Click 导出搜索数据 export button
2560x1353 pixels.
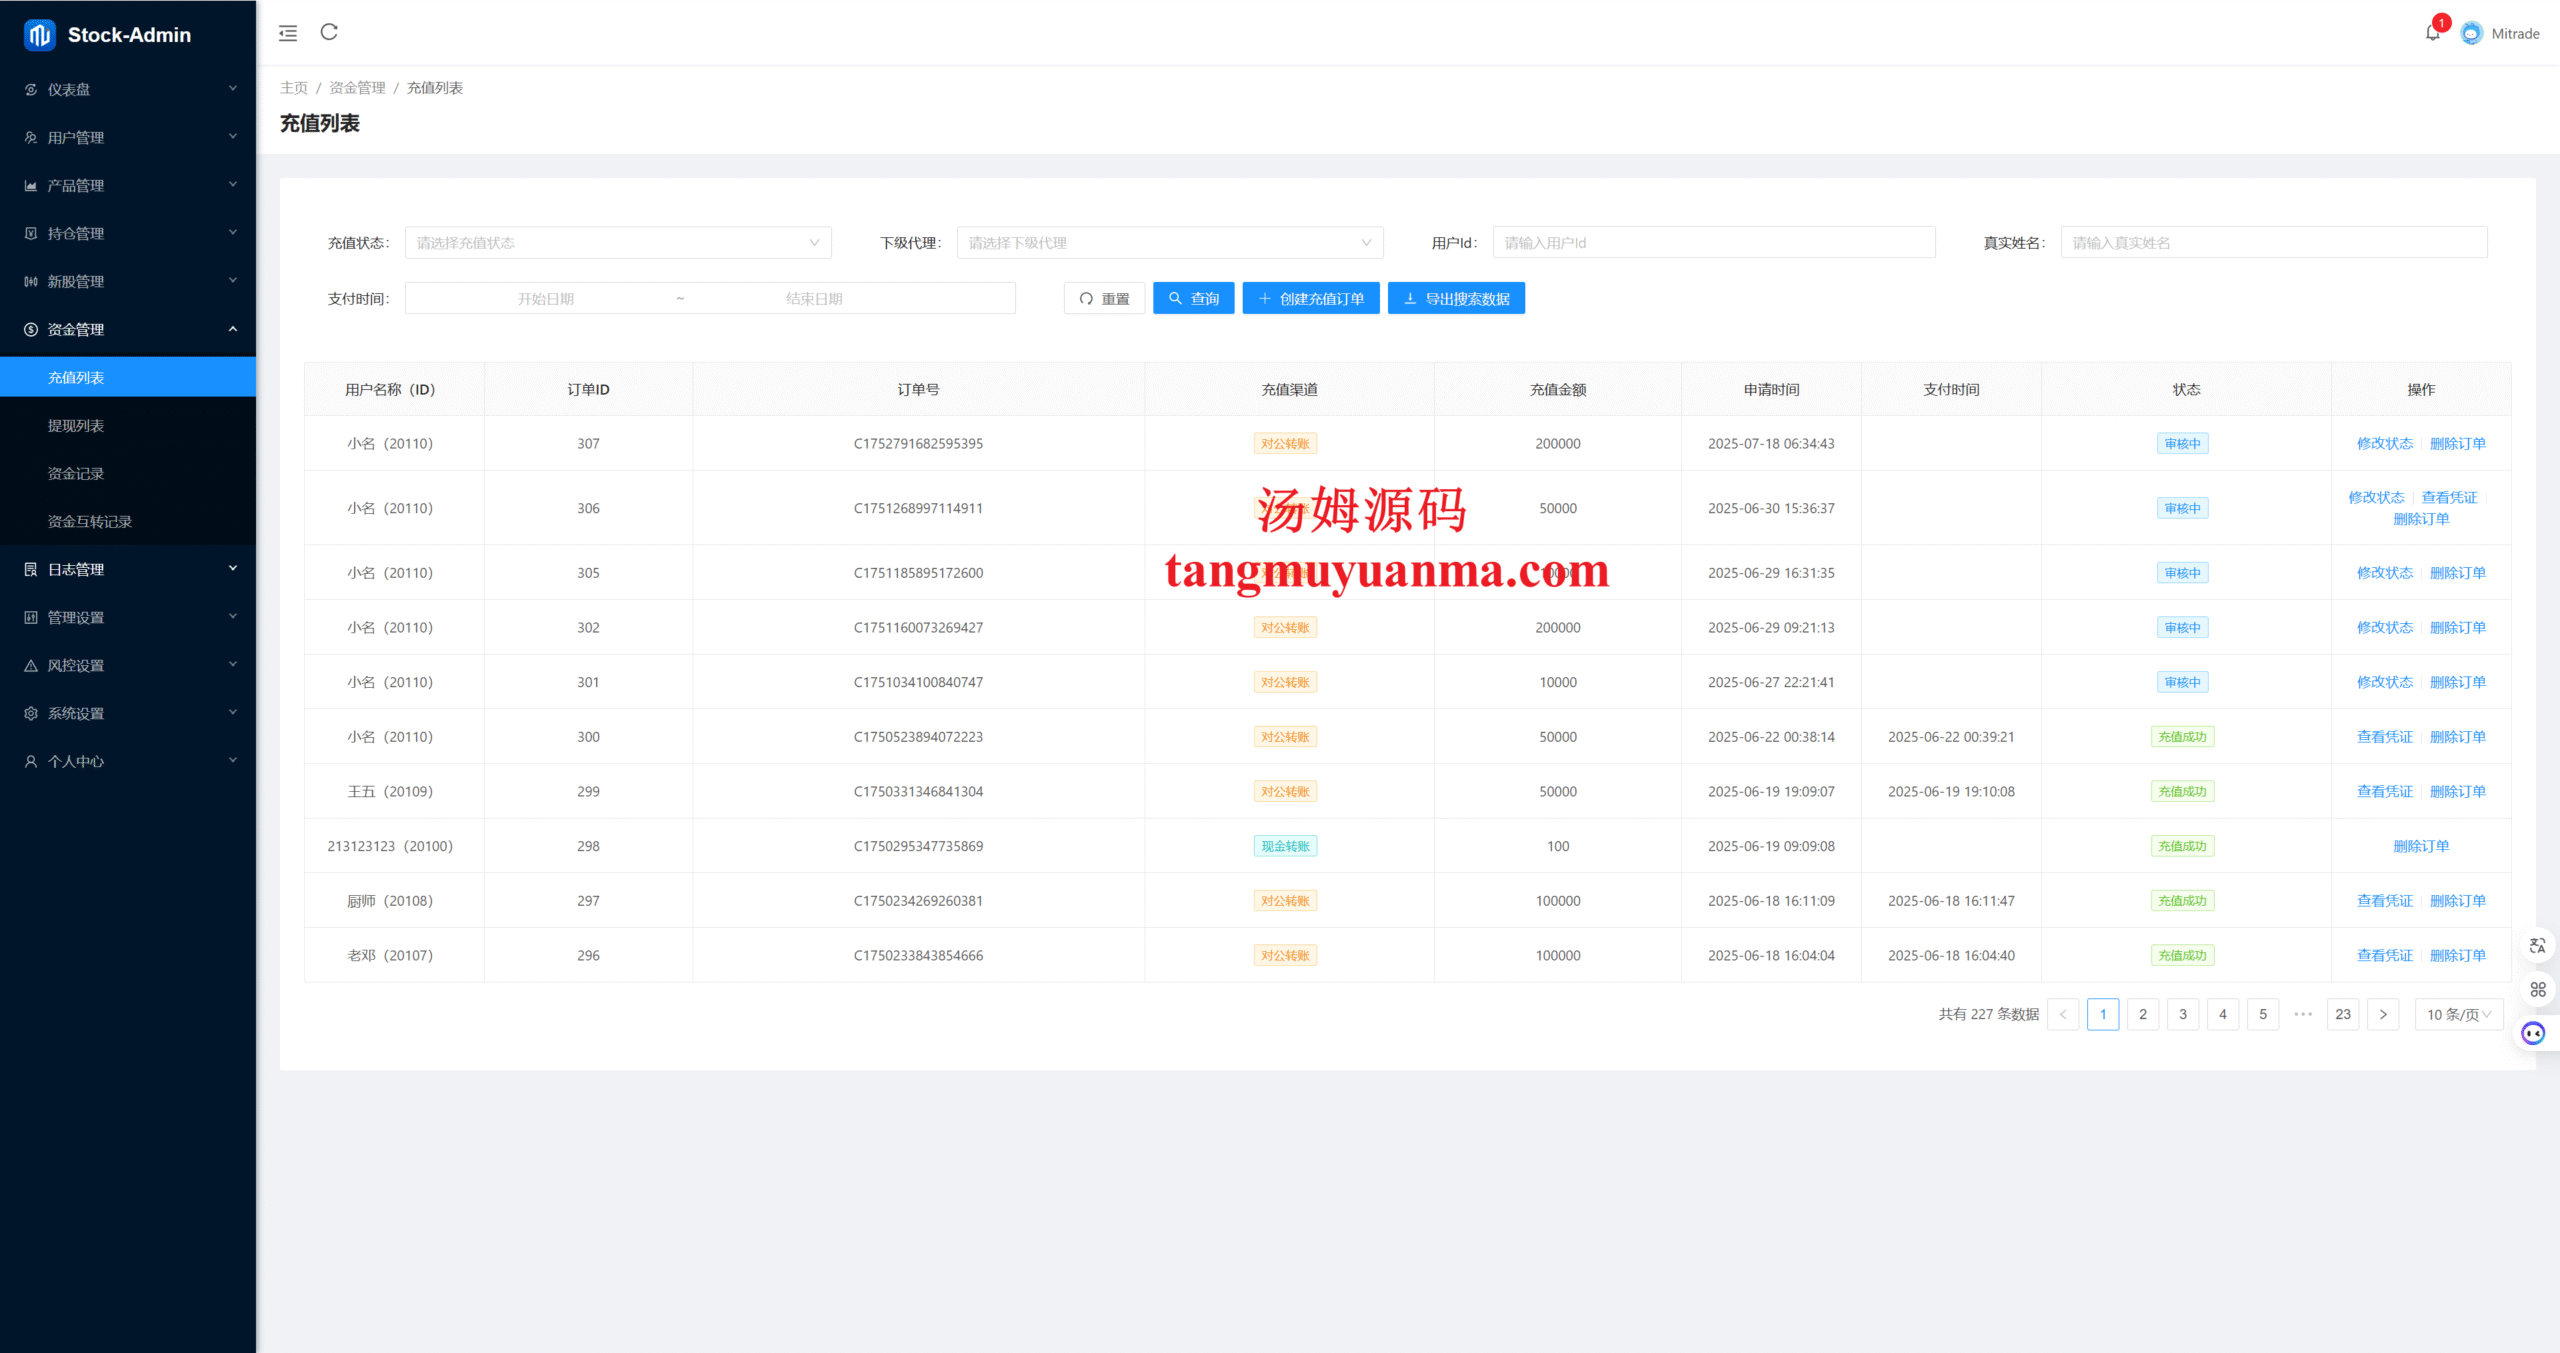point(1456,298)
